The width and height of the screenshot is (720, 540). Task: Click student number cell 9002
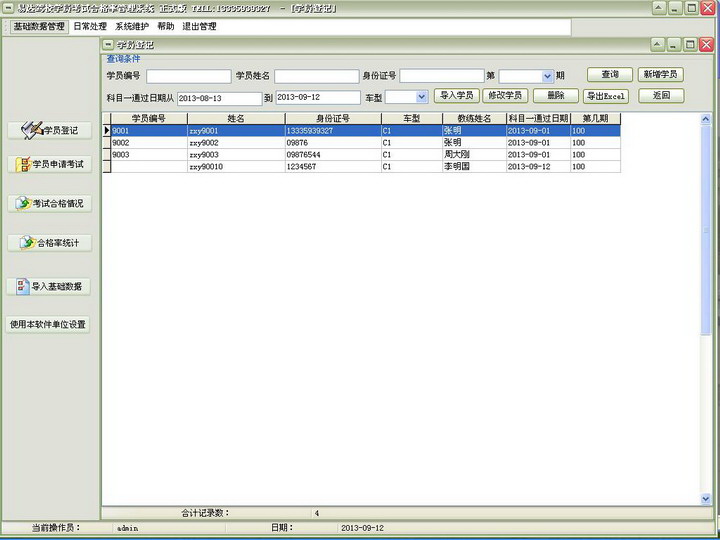[x=149, y=143]
